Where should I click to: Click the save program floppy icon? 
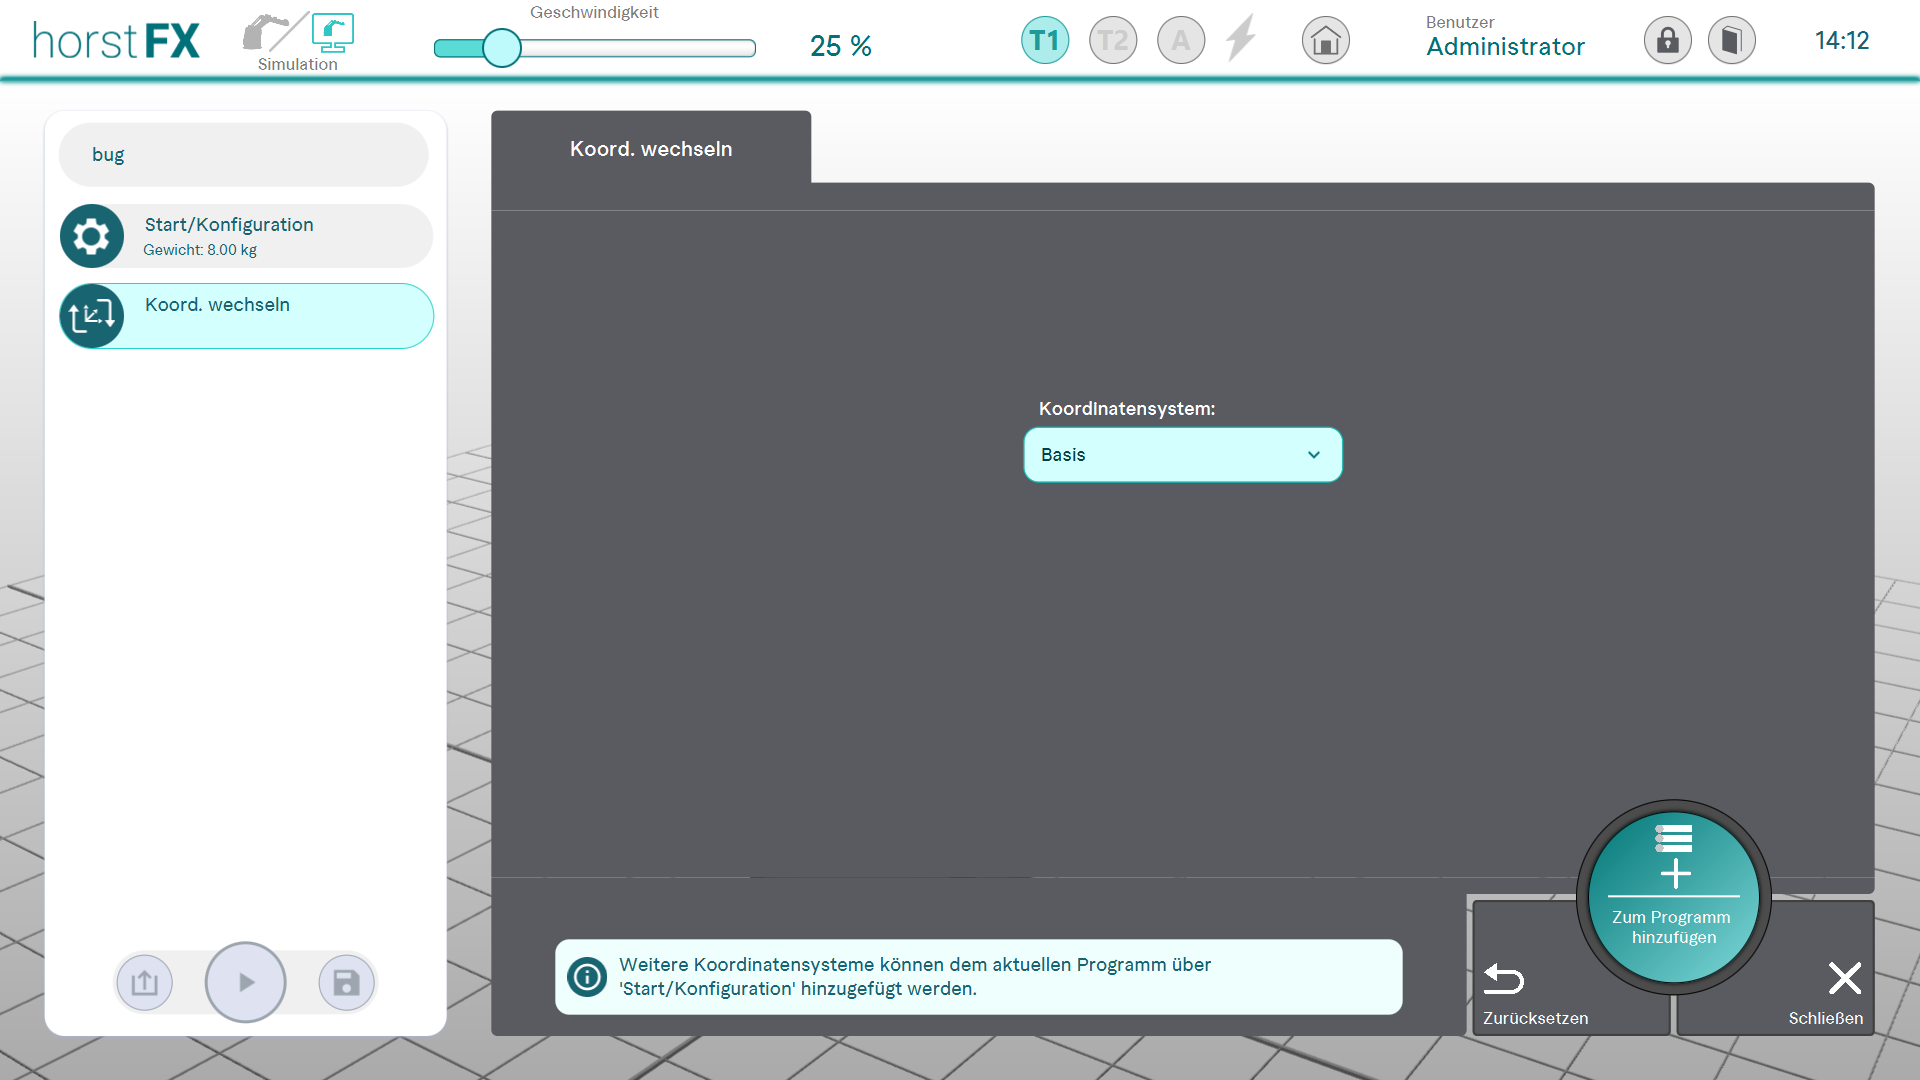[x=346, y=983]
